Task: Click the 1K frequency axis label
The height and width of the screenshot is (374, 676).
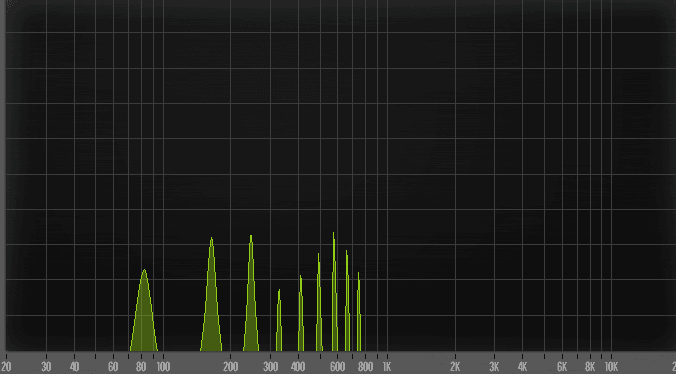Action: 387,367
